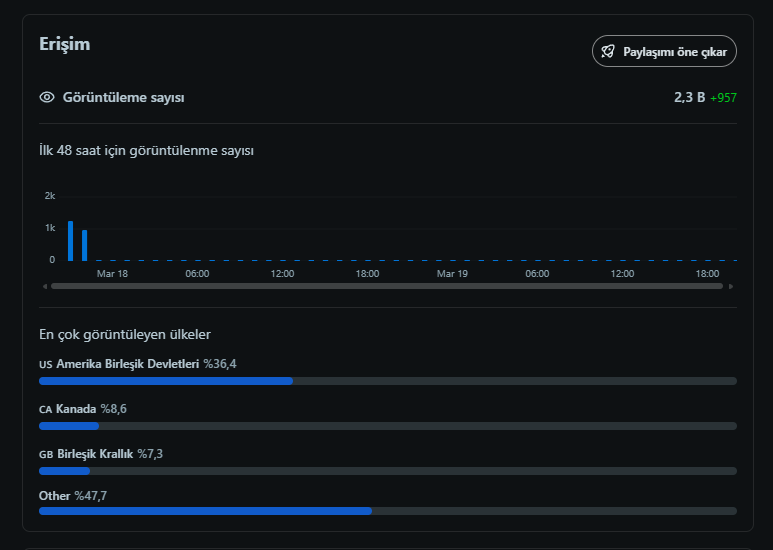This screenshot has width=773, height=550.
Task: Click the Birleşik Krallık progress bar
Action: pos(388,471)
